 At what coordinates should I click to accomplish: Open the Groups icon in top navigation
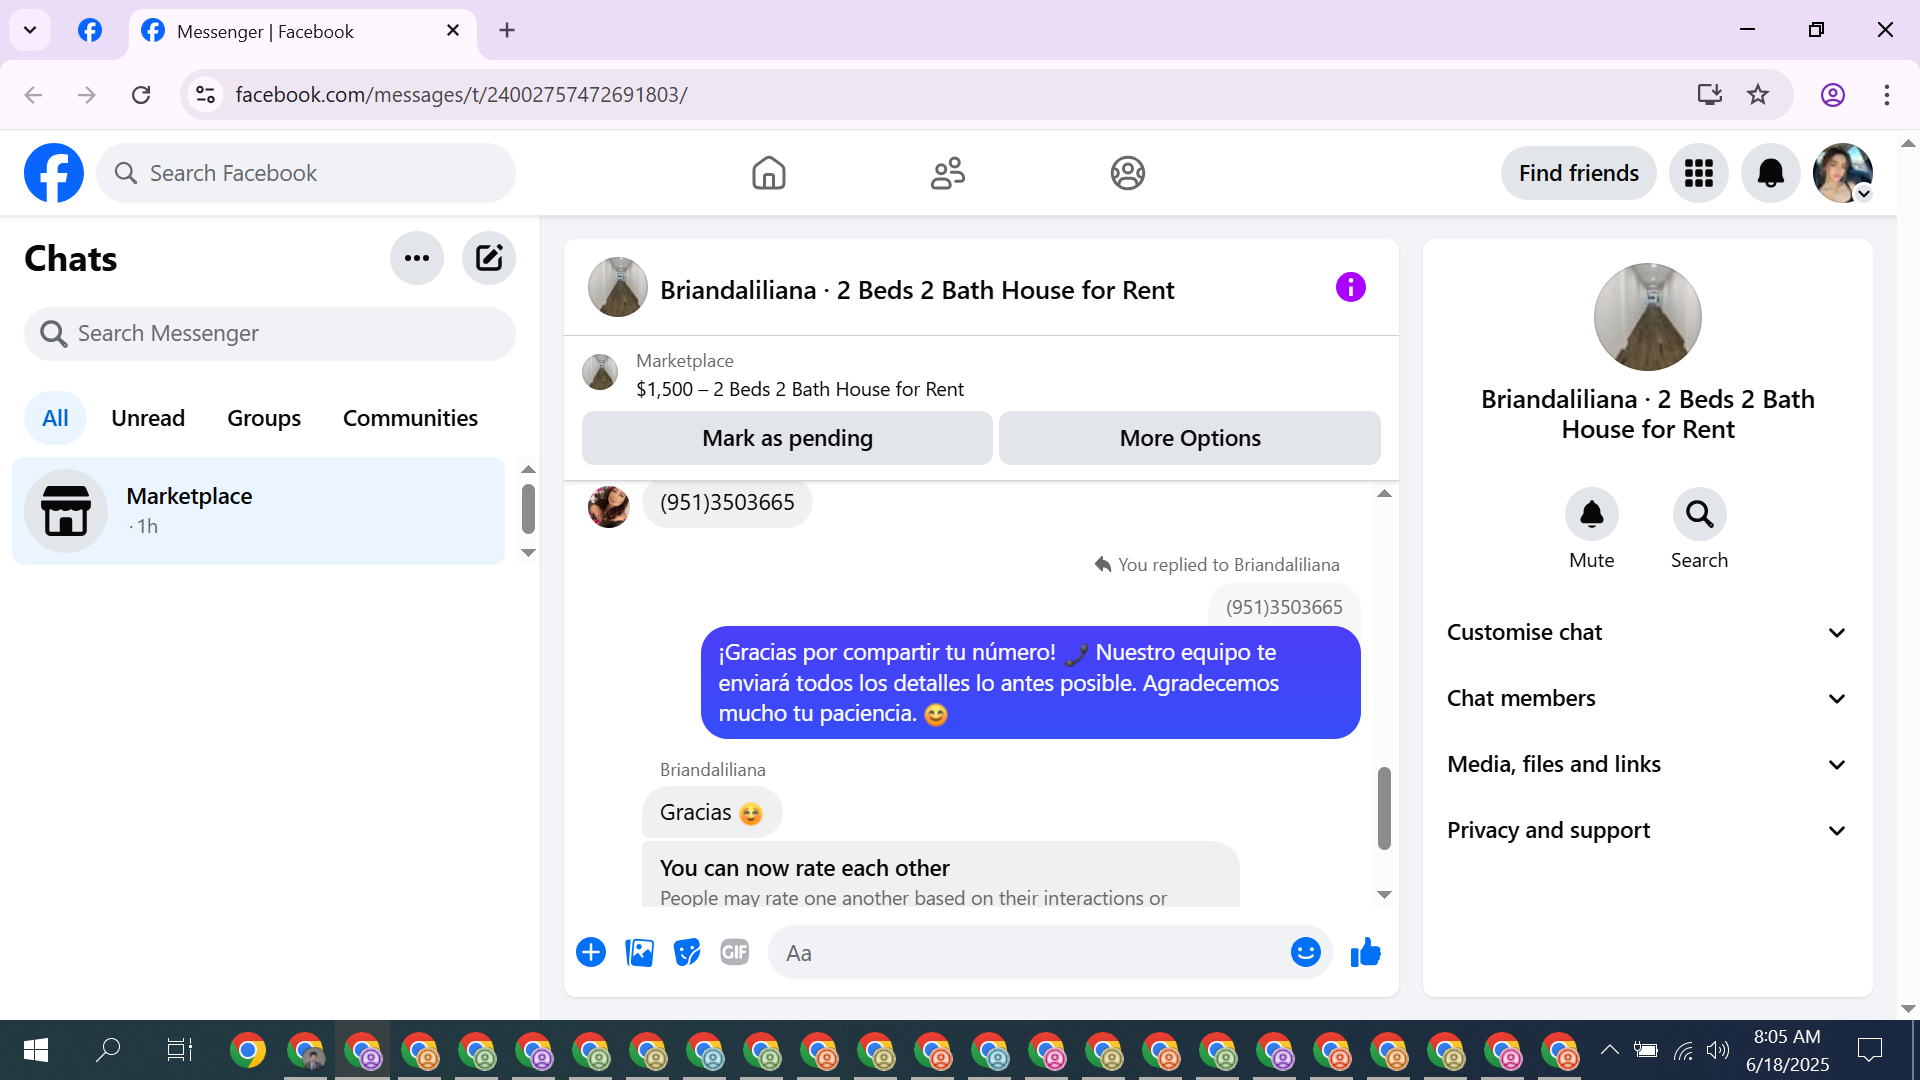click(x=1128, y=173)
